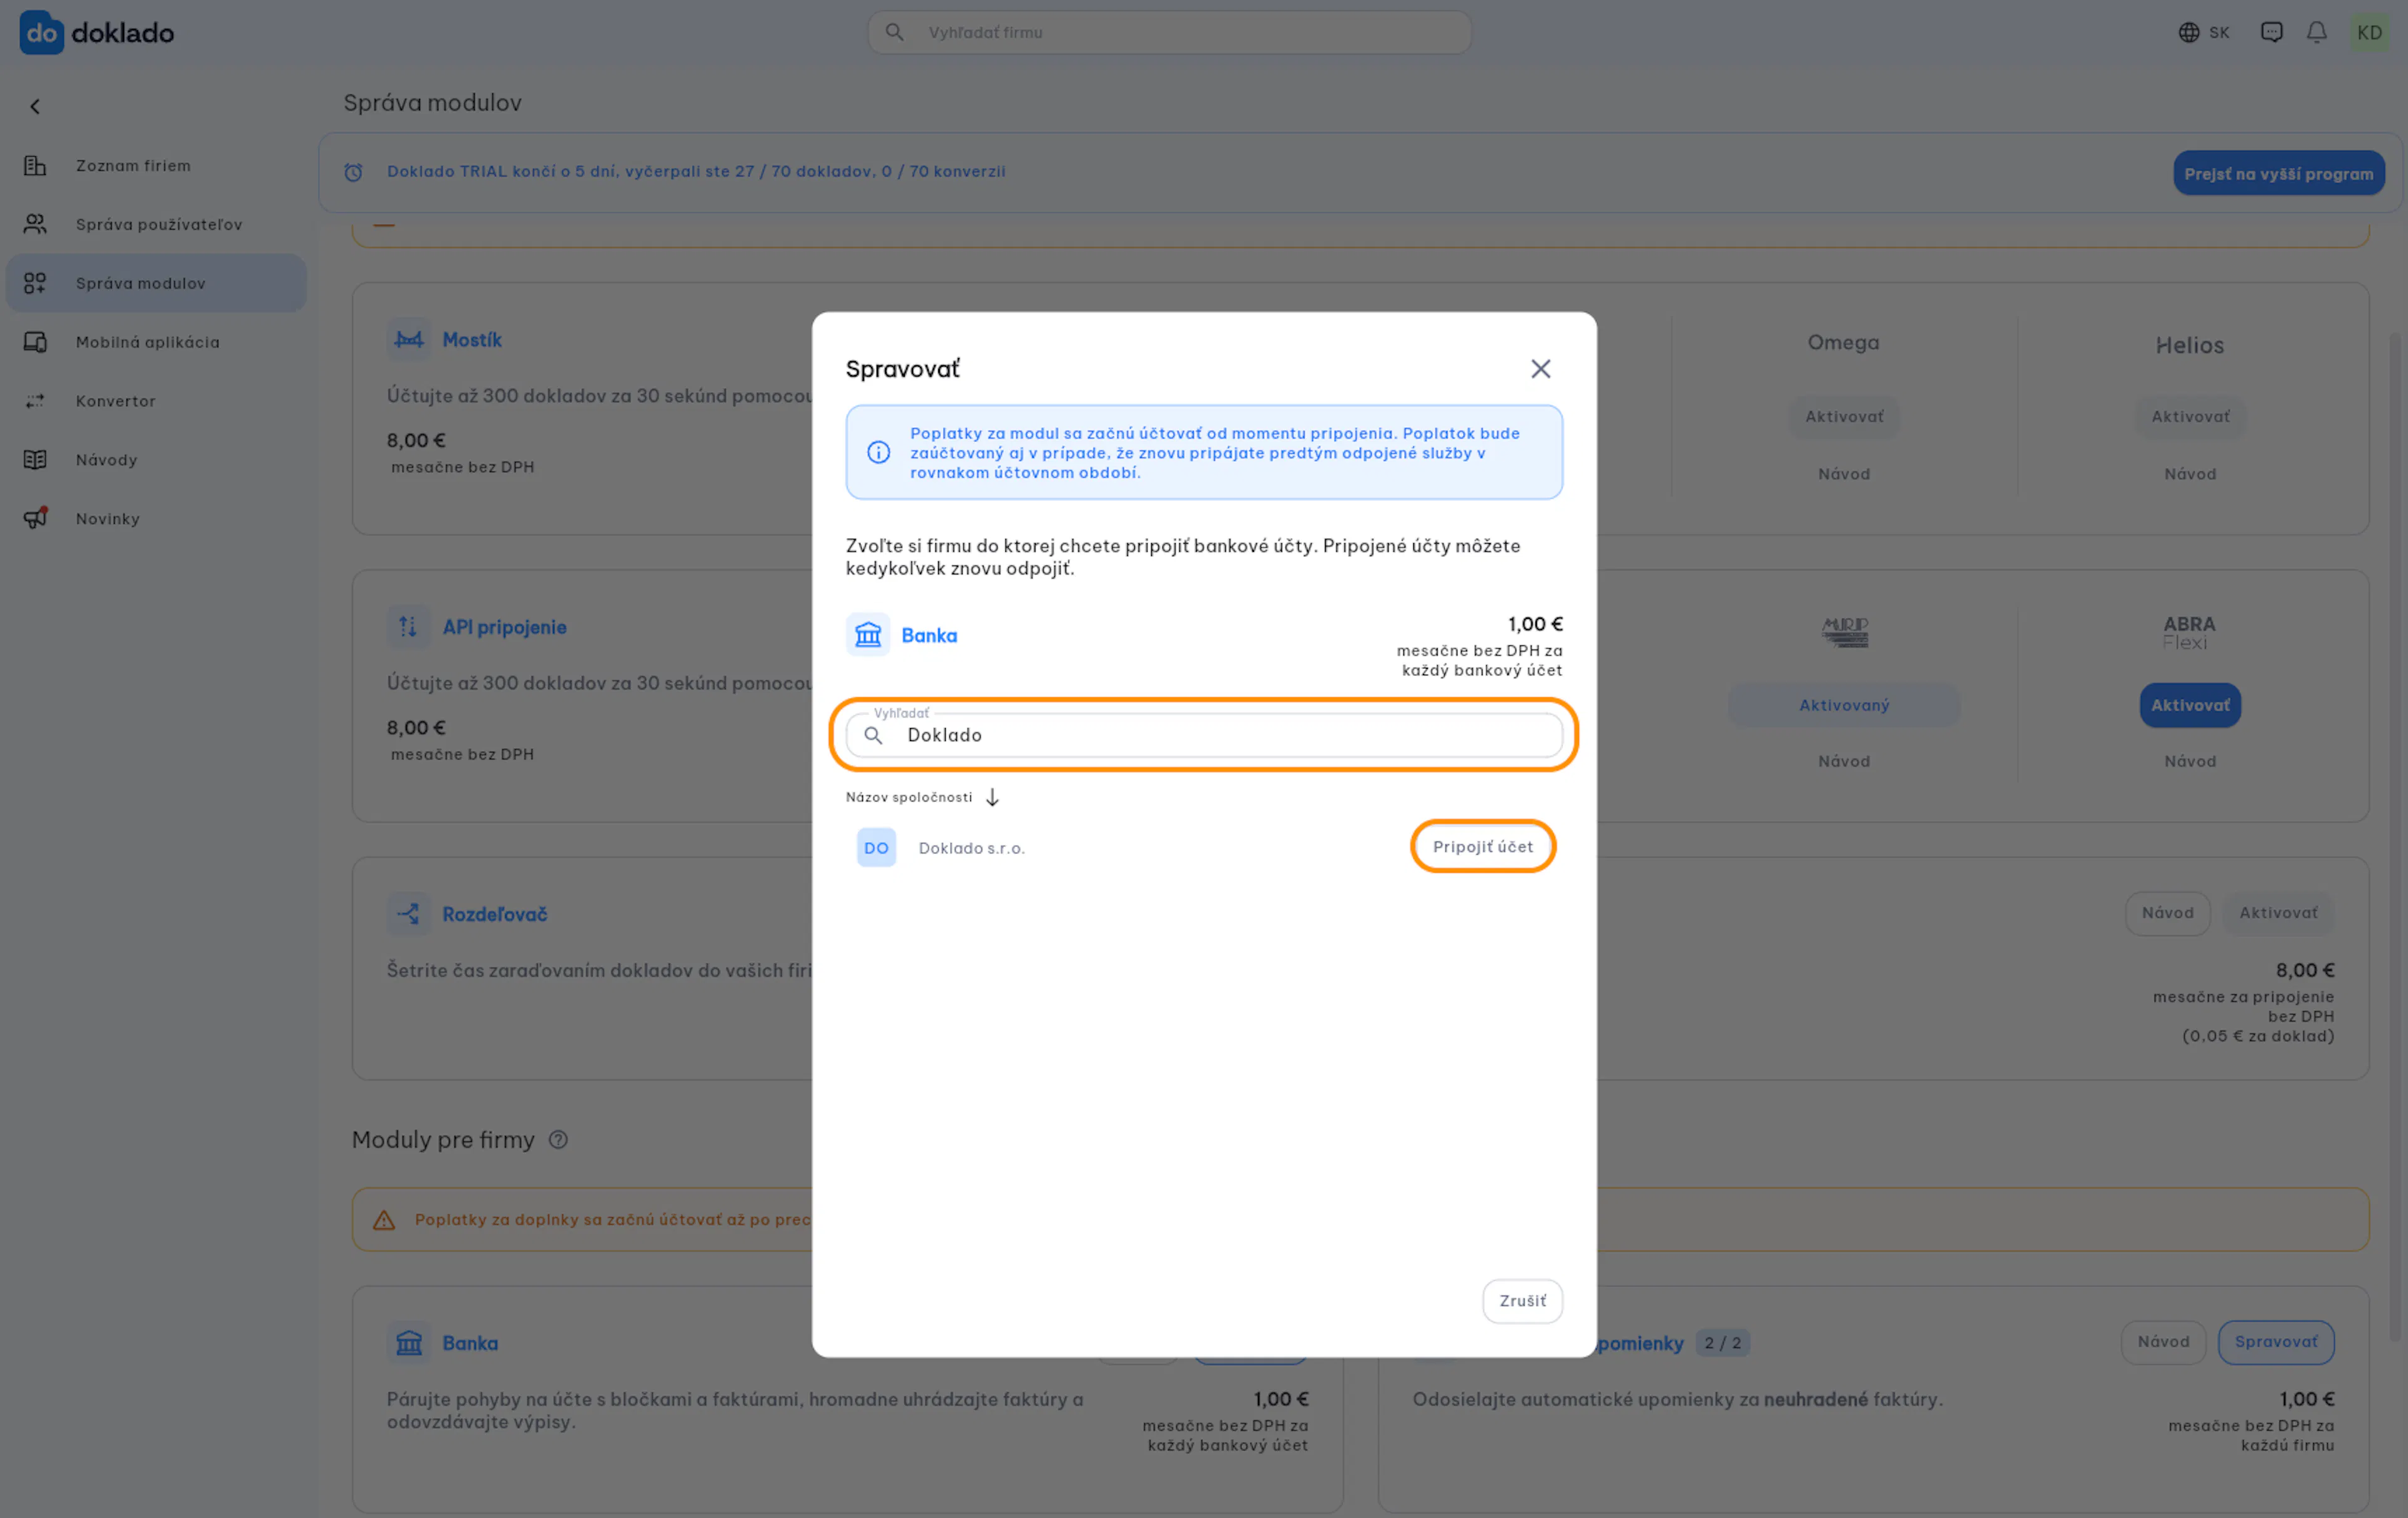The image size is (2408, 1518).
Task: Click Spravovať in the upomienky card
Action: [x=2276, y=1342]
